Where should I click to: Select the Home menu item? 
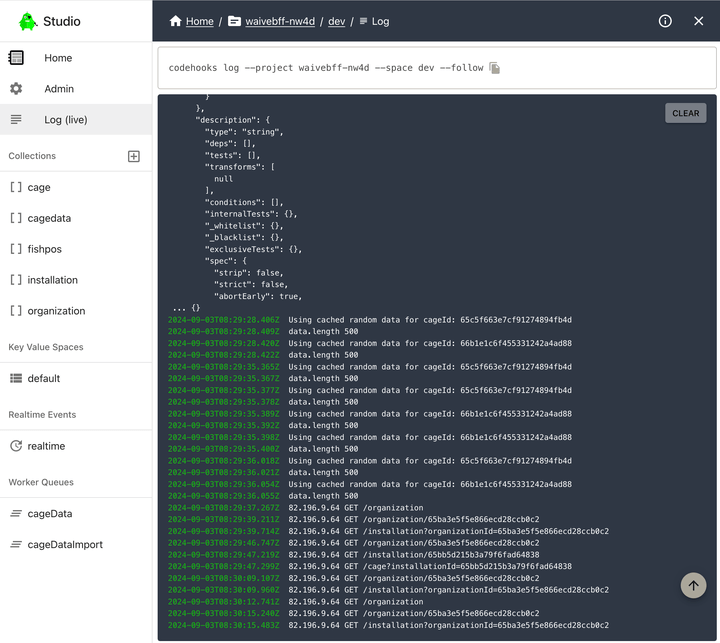pos(76,57)
